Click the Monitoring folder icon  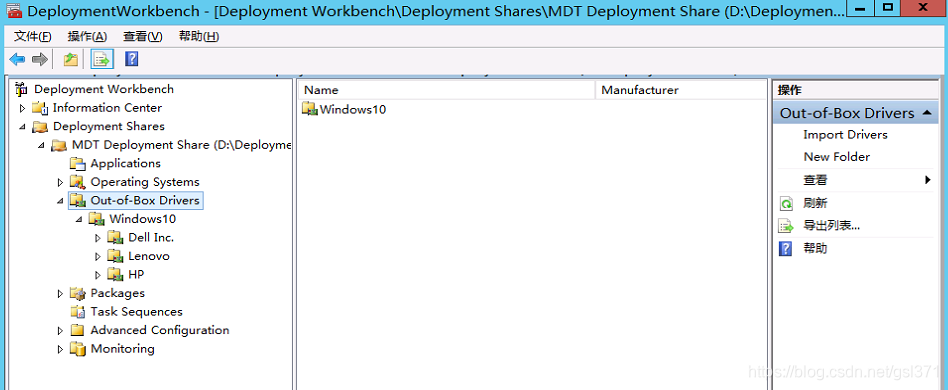coord(77,349)
